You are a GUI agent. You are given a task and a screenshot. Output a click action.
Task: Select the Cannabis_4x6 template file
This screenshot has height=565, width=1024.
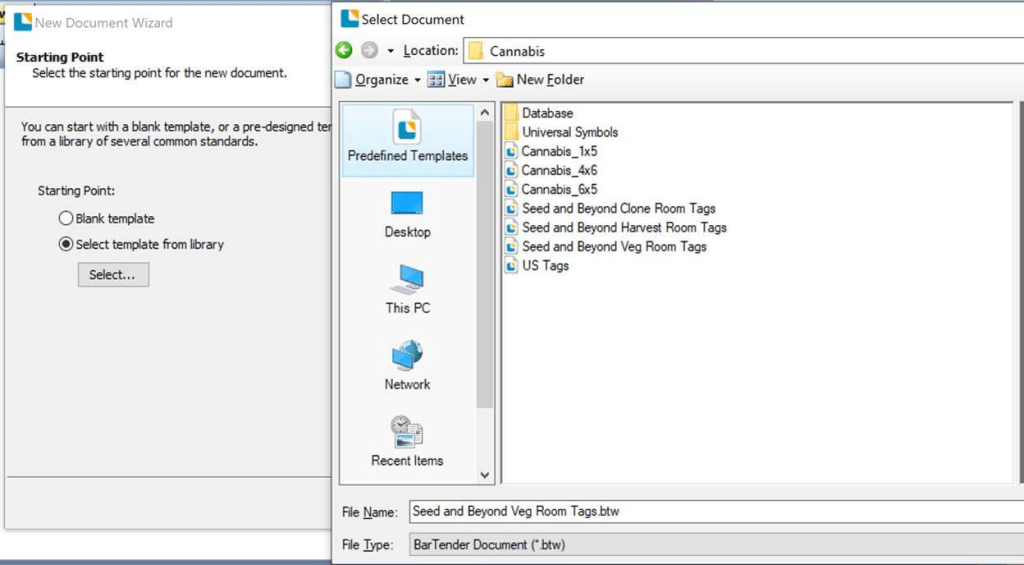click(552, 170)
